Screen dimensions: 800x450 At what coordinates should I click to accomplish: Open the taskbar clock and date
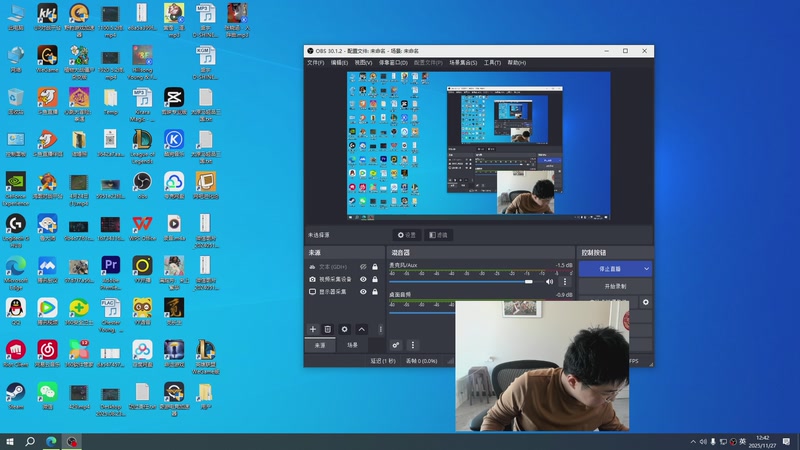[762, 442]
